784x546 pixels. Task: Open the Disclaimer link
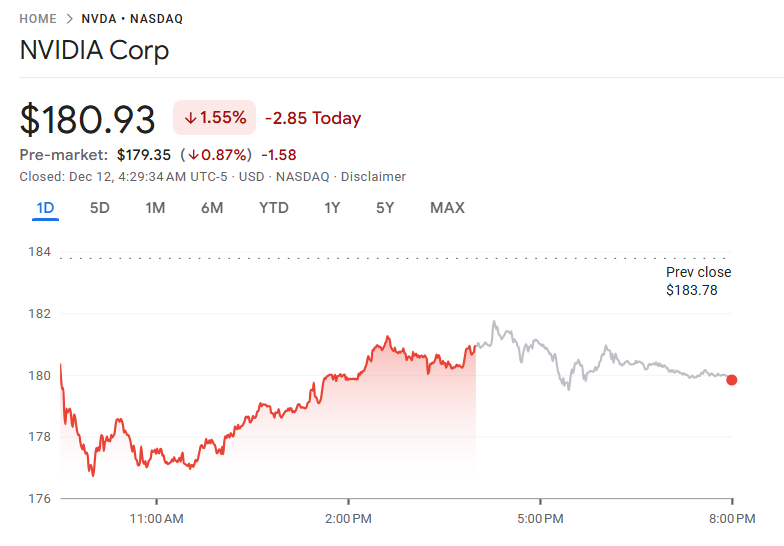[373, 177]
